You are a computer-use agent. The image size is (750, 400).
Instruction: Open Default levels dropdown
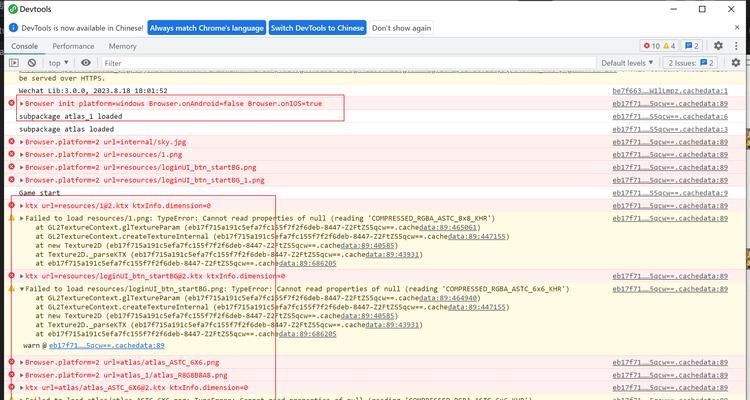[627, 63]
